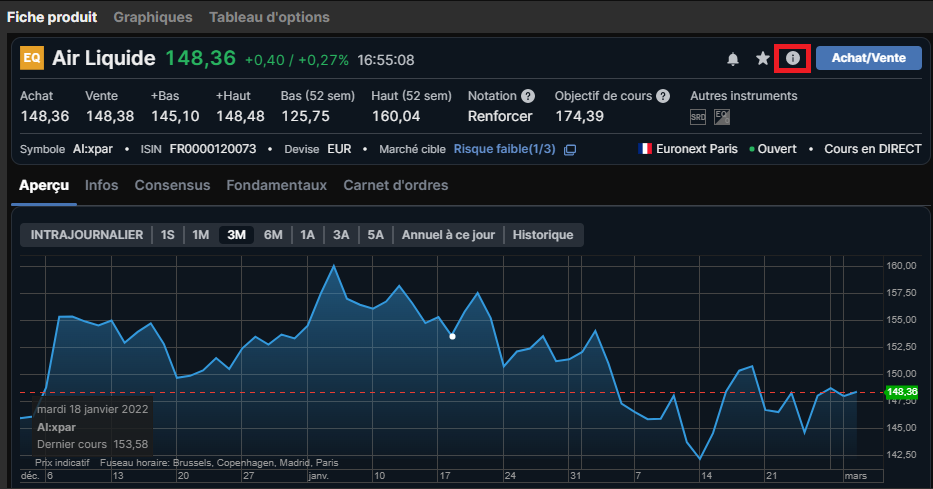This screenshot has height=489, width=933.
Task: Open help for Notation
Action: 528,96
